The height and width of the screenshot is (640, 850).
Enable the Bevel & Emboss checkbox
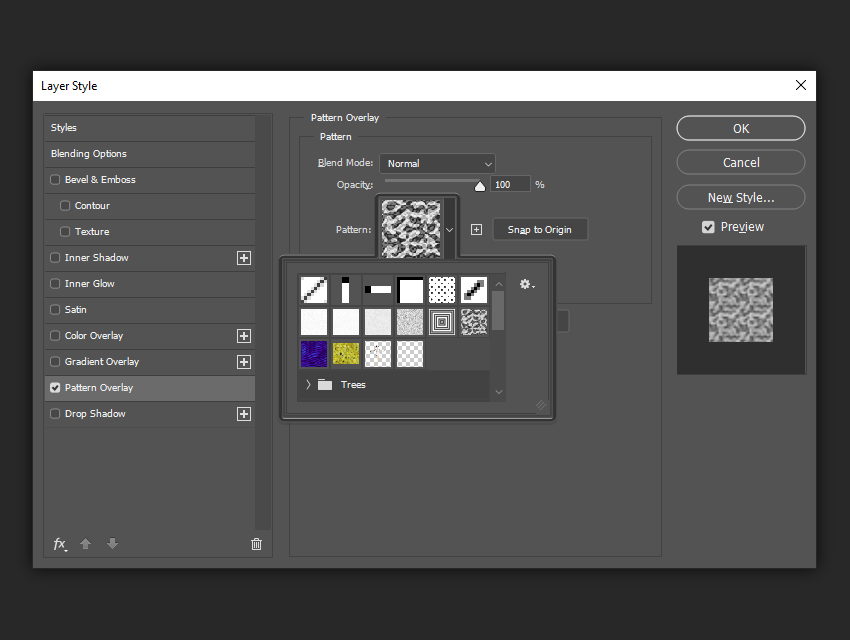coord(55,180)
